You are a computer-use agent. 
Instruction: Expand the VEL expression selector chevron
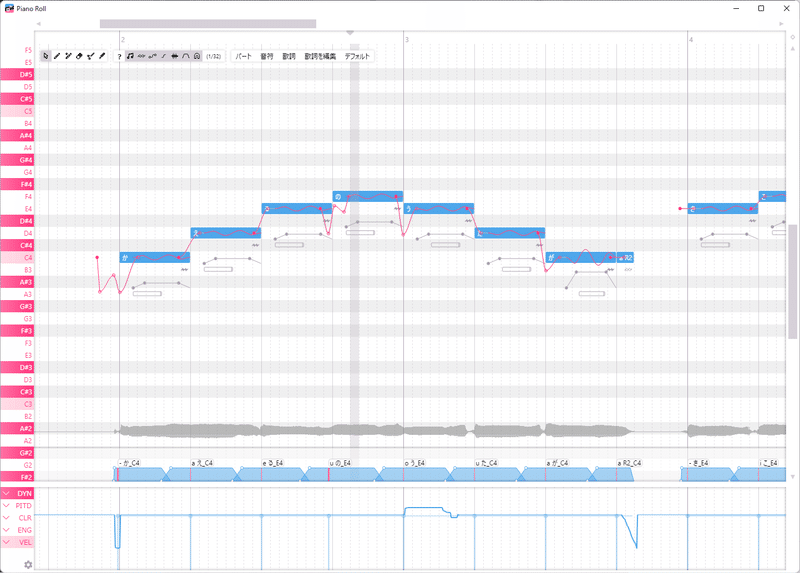coord(6,542)
